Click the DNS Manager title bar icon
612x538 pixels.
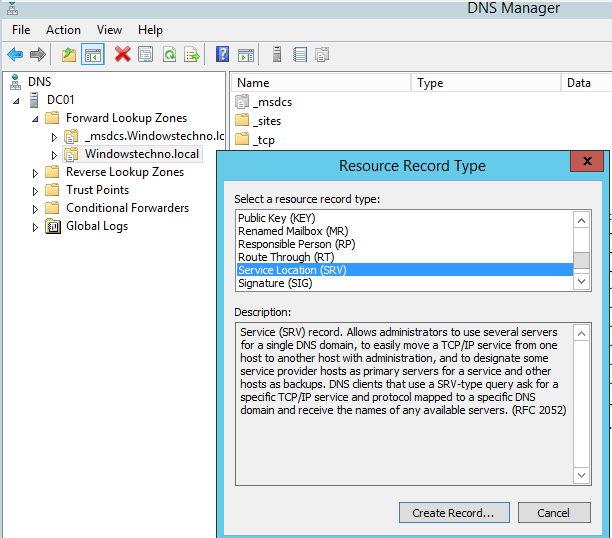coord(12,8)
